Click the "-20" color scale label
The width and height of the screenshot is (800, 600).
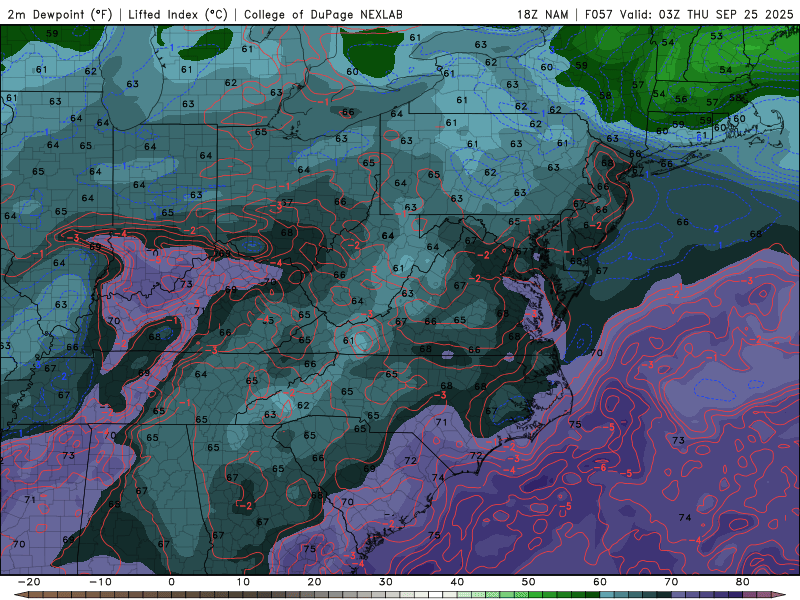29,582
